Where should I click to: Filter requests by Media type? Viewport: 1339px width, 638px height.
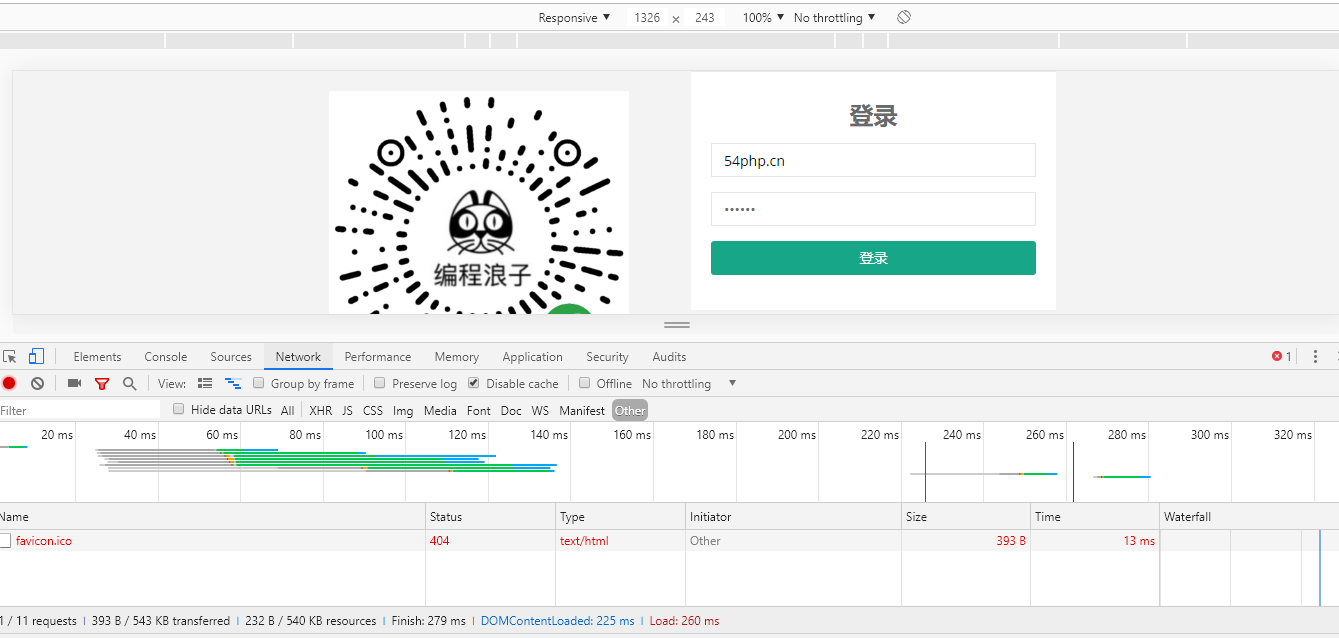[440, 410]
